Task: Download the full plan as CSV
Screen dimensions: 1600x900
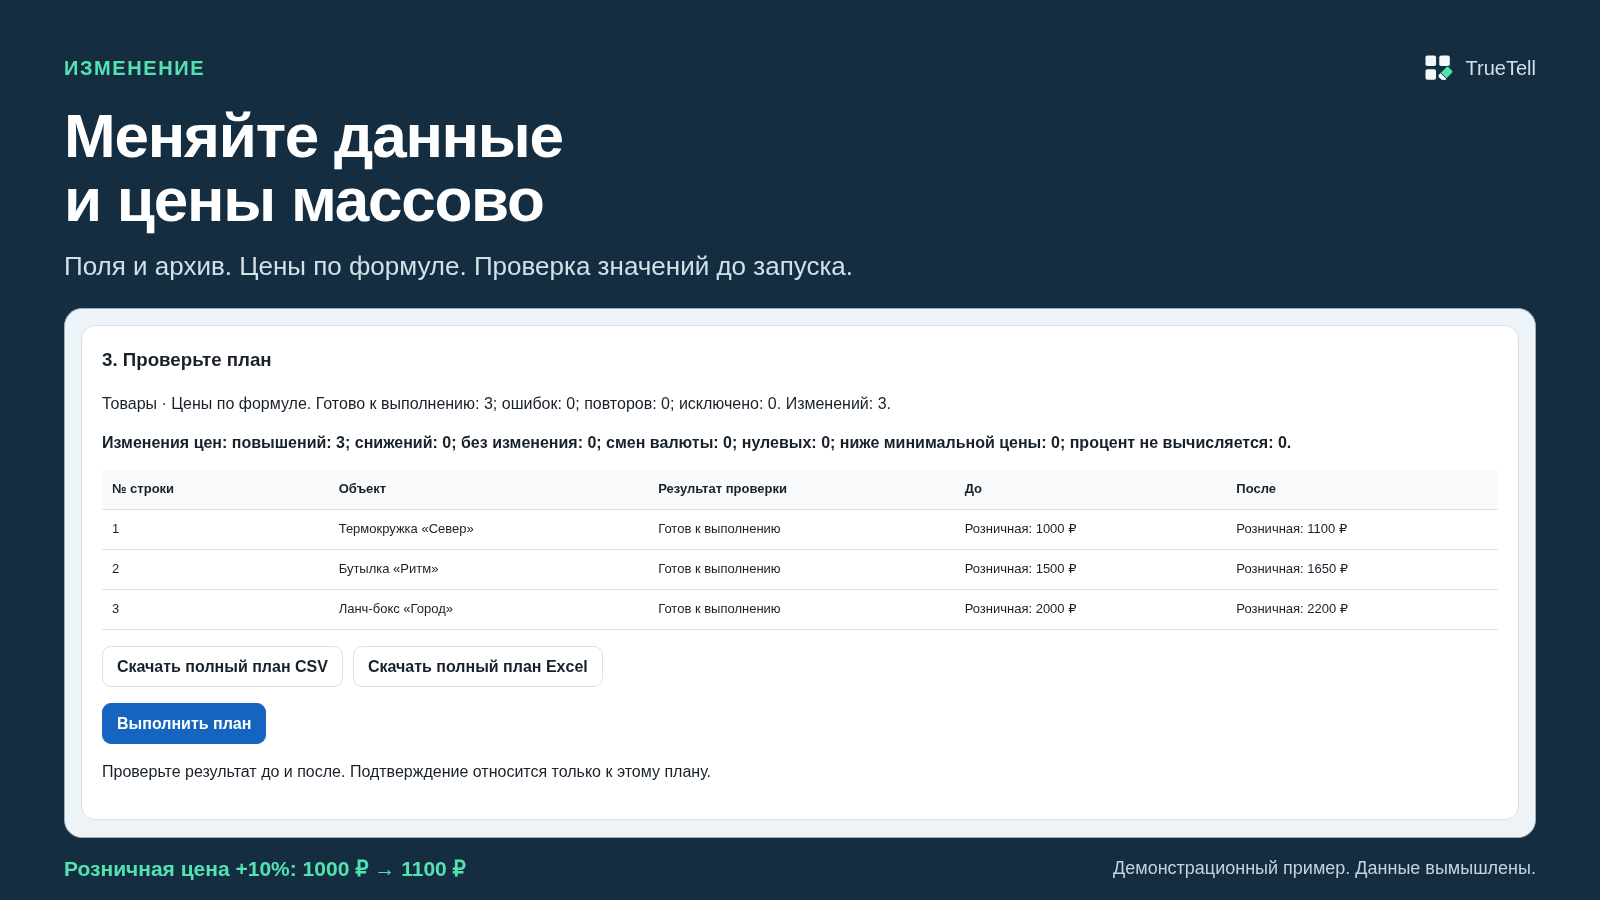Action: [x=222, y=667]
